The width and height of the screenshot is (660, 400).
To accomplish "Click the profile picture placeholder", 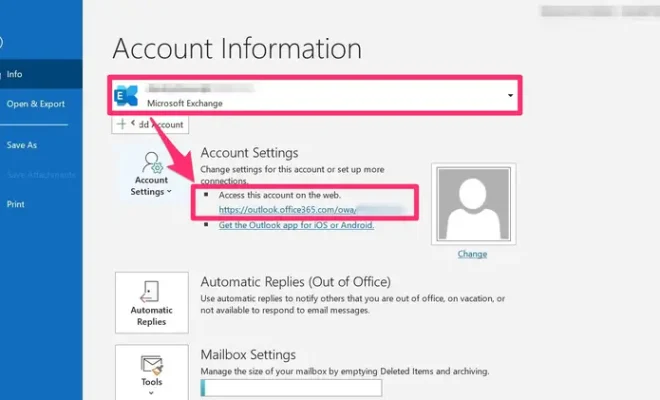I will coord(474,204).
